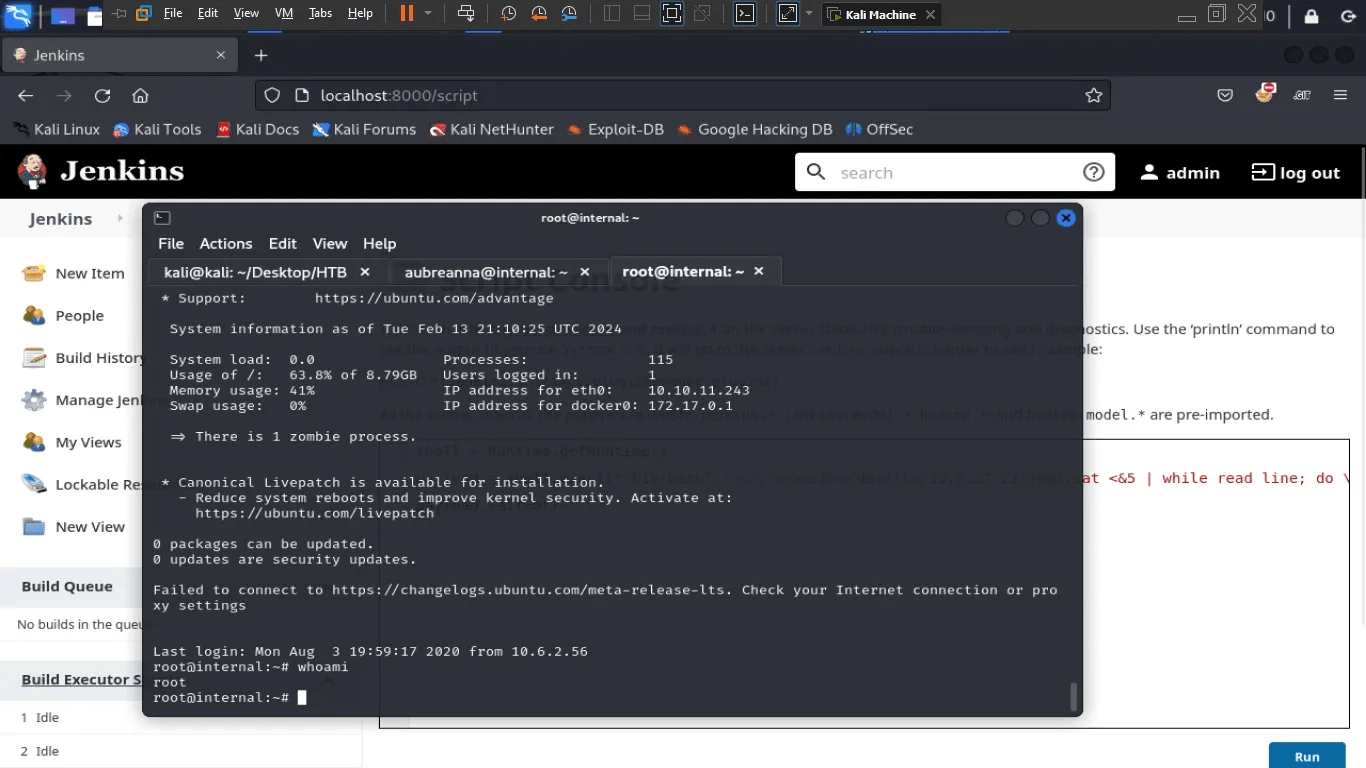Screen dimensions: 1366x768
Task: Open Kali NetHunter bookmark
Action: coord(491,129)
